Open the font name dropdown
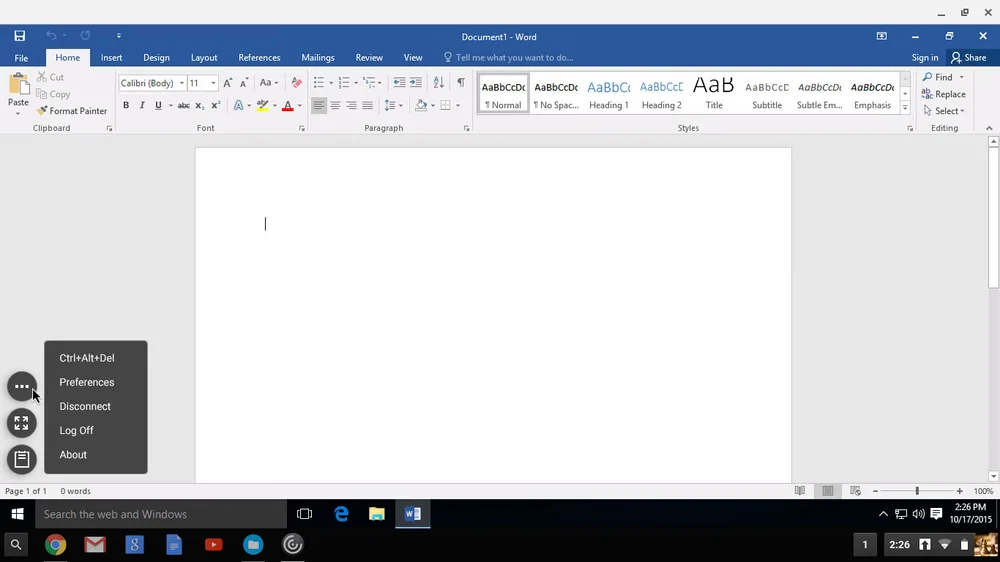Viewport: 1000px width, 562px height. click(182, 83)
